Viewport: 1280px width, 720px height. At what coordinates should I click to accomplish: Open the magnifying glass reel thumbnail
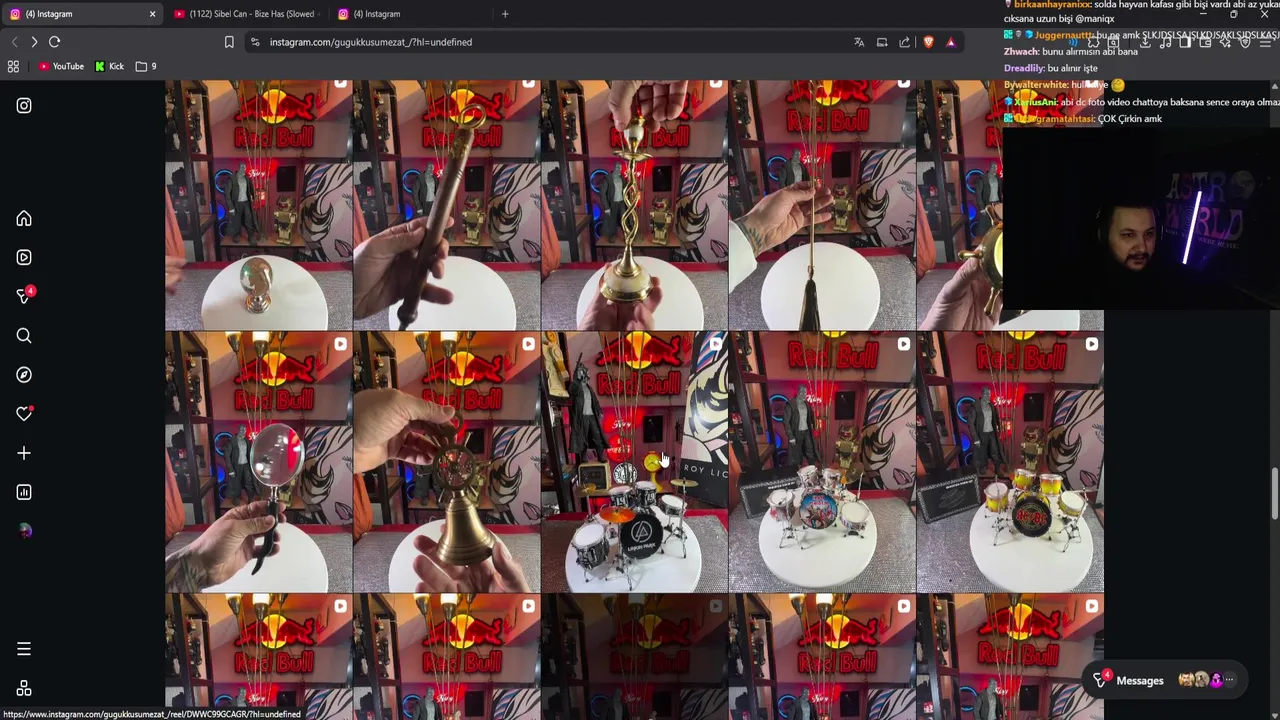(x=258, y=462)
